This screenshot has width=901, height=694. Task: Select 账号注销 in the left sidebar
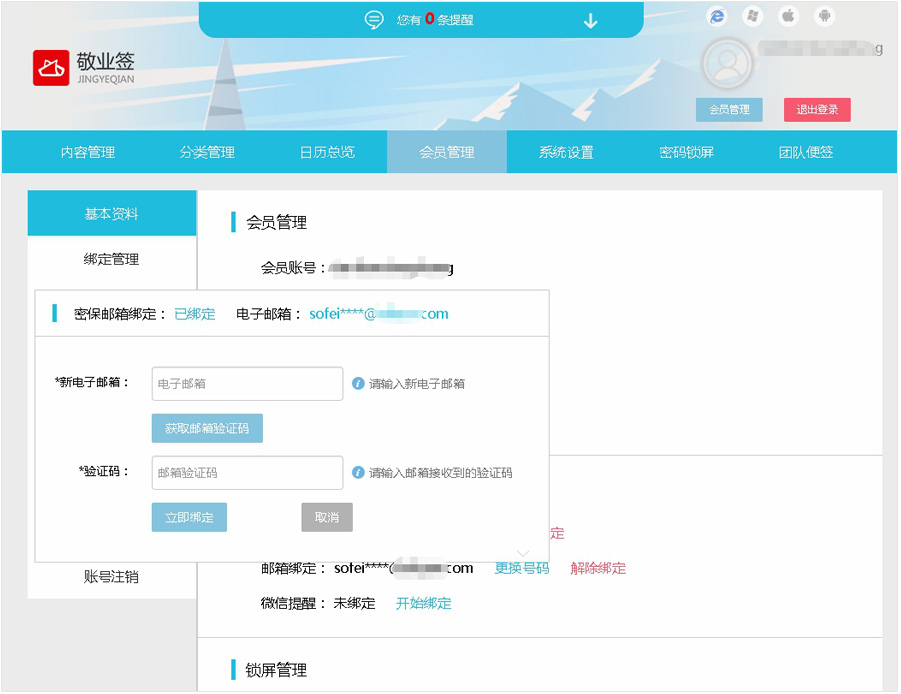[x=112, y=577]
